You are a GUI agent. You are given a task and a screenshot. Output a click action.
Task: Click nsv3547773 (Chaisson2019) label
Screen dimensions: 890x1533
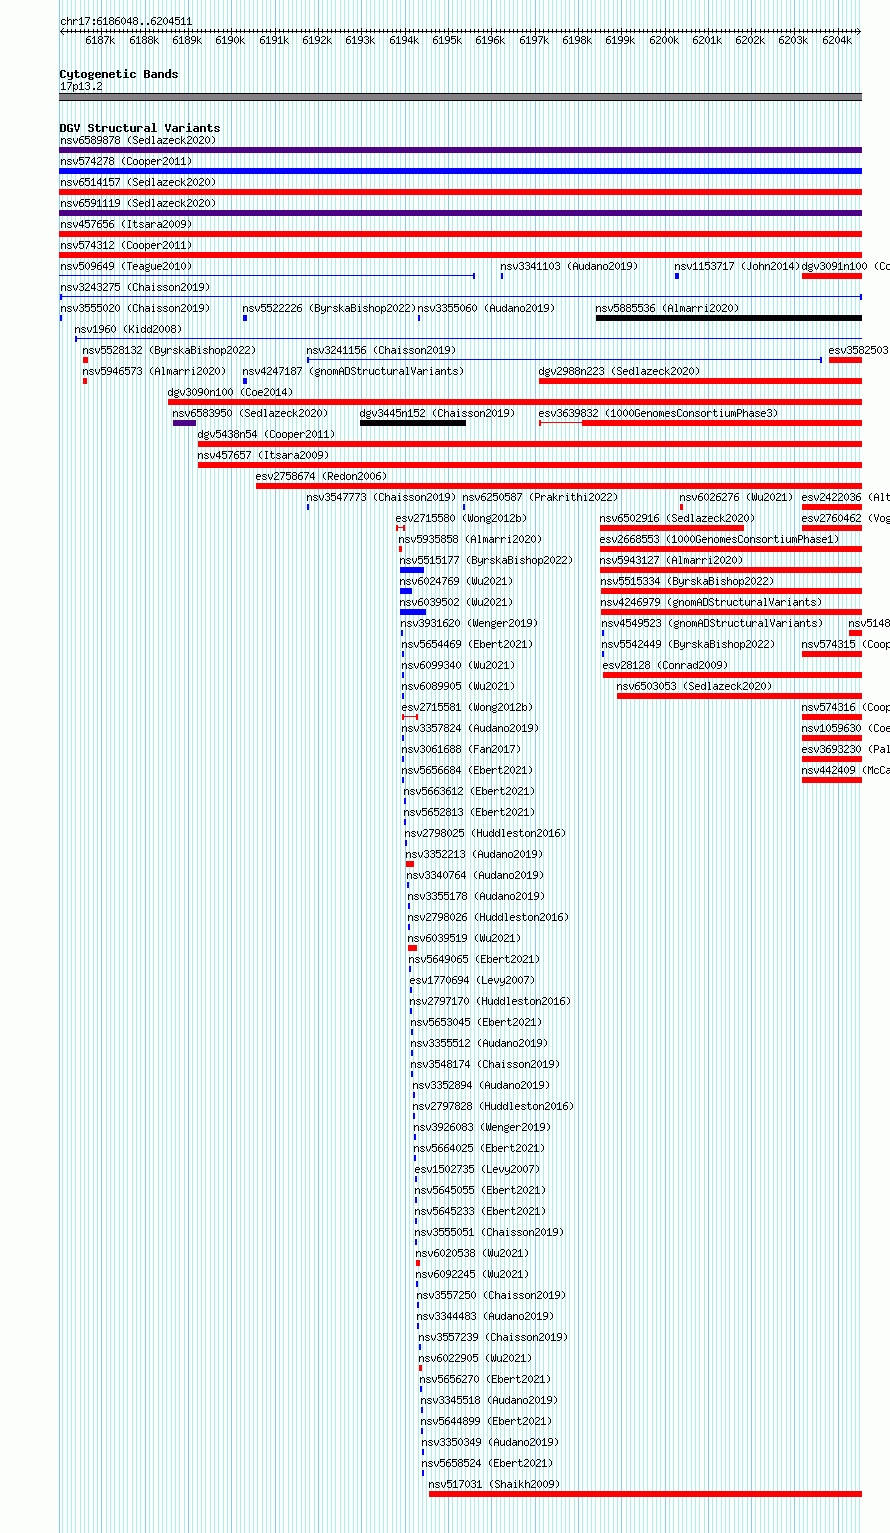381,498
